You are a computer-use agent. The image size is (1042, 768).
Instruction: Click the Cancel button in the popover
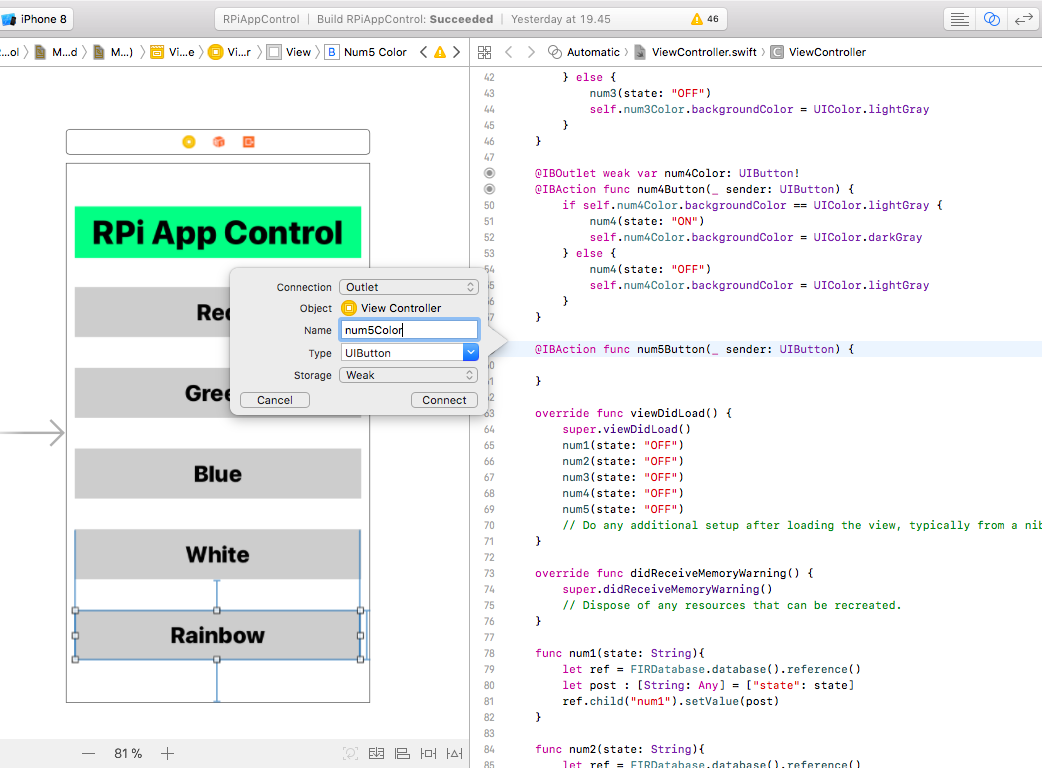274,399
